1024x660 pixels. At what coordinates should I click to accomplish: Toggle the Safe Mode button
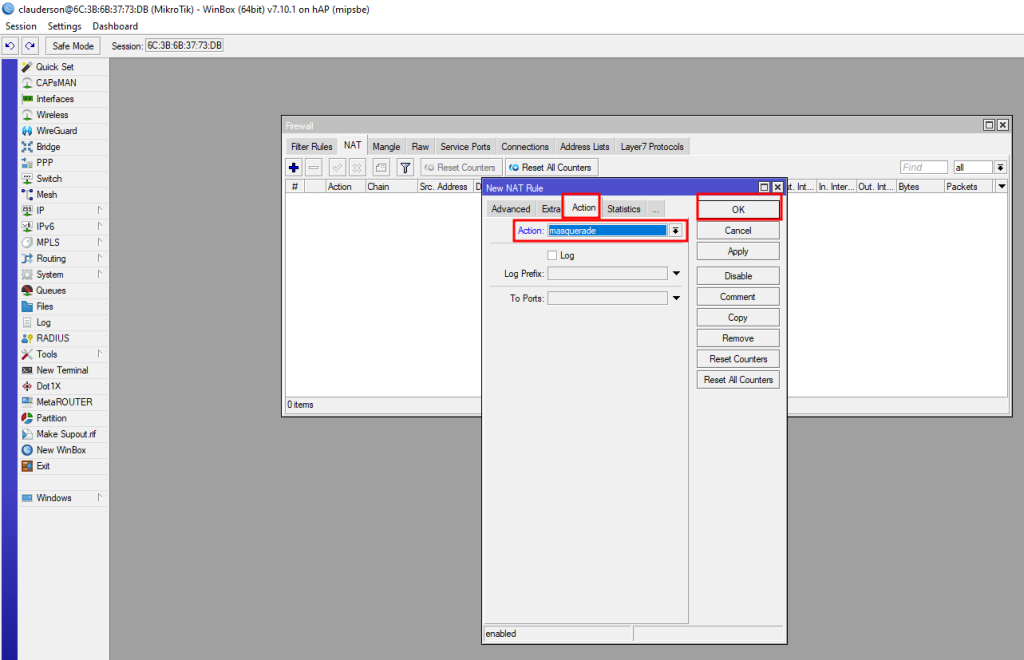pos(72,46)
